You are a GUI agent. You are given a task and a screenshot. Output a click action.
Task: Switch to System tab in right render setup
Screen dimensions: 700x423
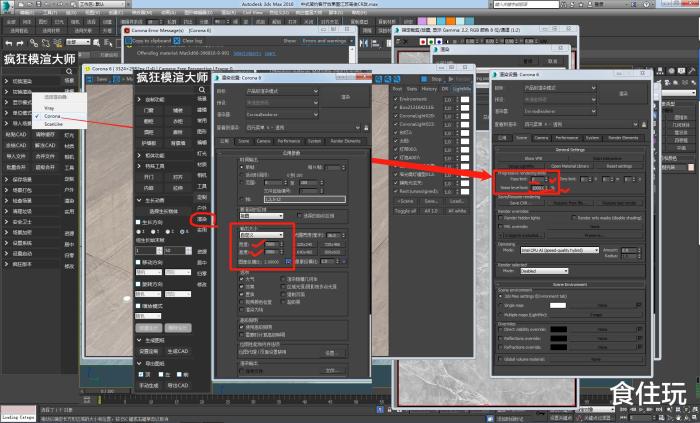tap(592, 138)
